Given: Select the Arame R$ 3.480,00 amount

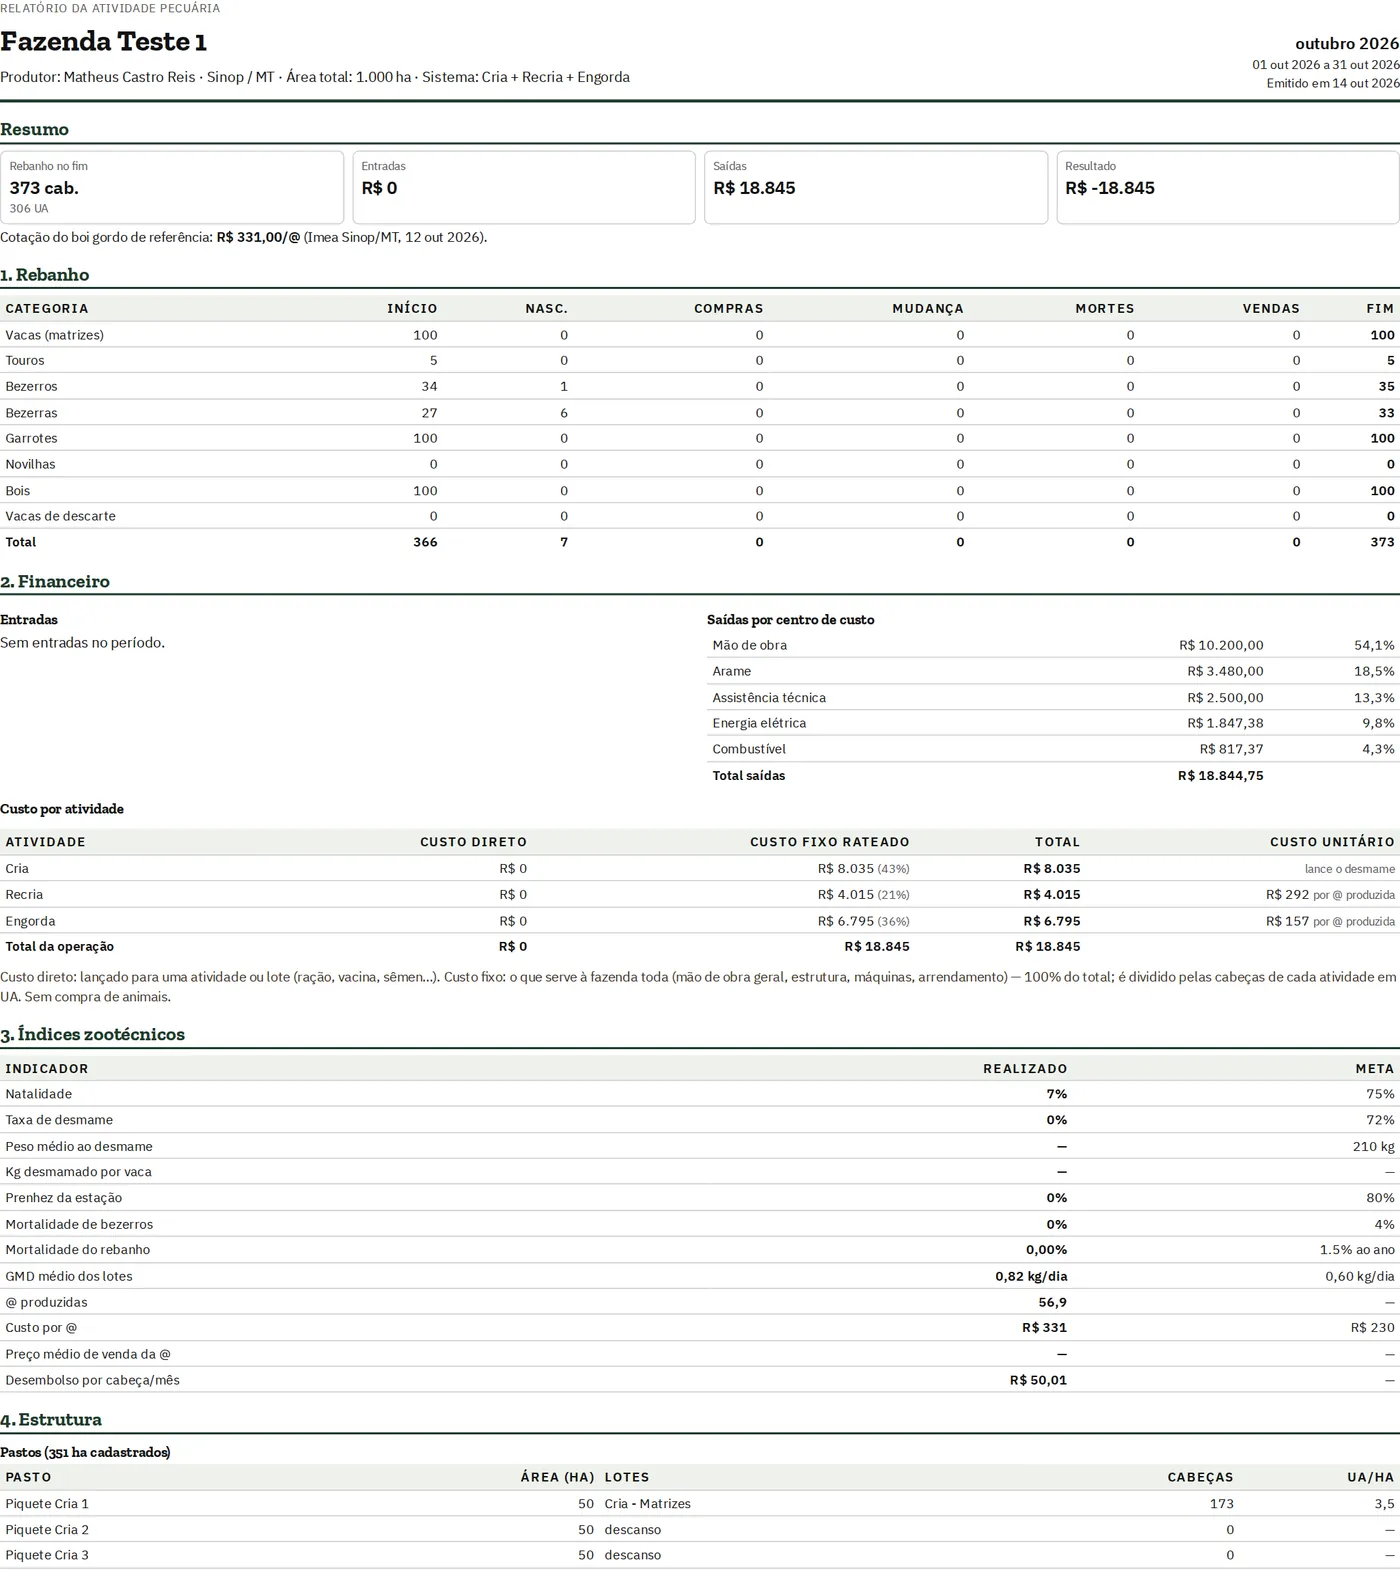Looking at the screenshot, I should point(1225,672).
